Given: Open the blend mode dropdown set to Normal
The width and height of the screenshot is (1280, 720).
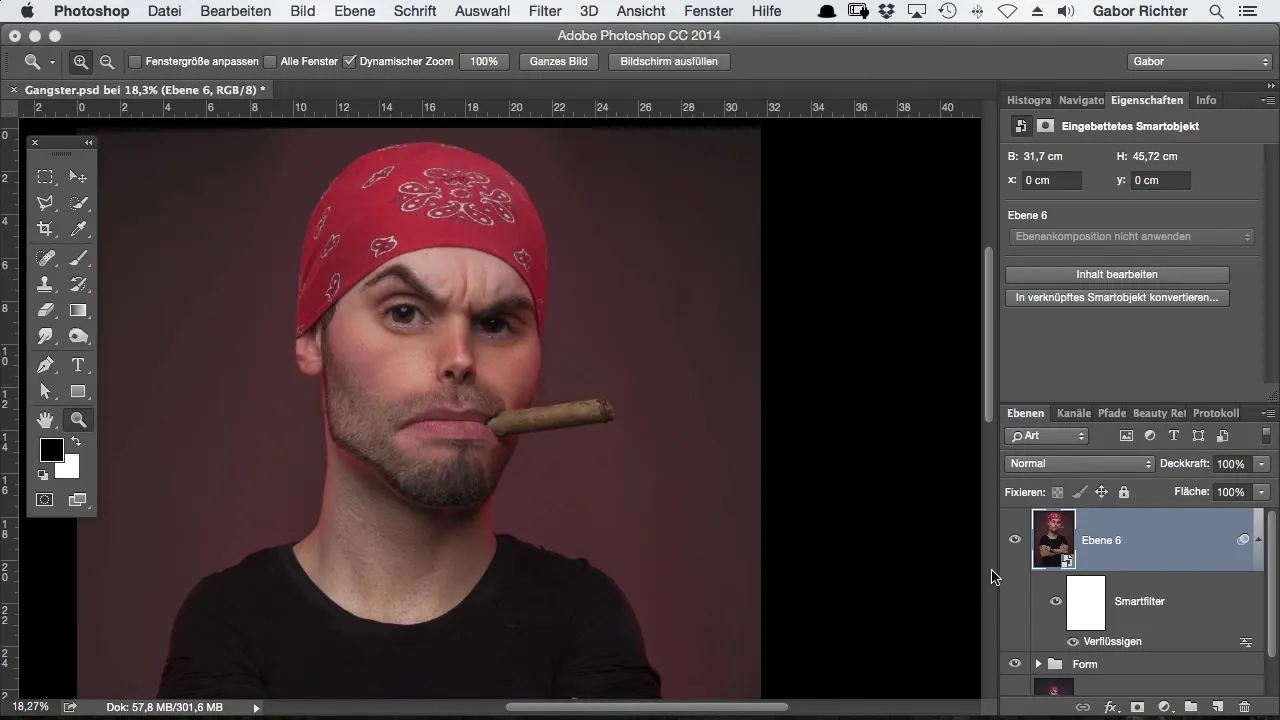Looking at the screenshot, I should click(1080, 464).
